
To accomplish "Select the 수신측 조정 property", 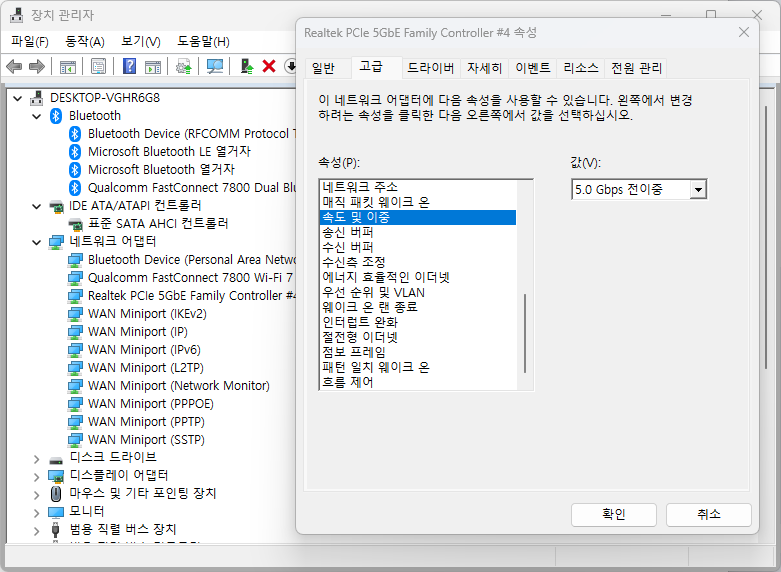I will 417,262.
